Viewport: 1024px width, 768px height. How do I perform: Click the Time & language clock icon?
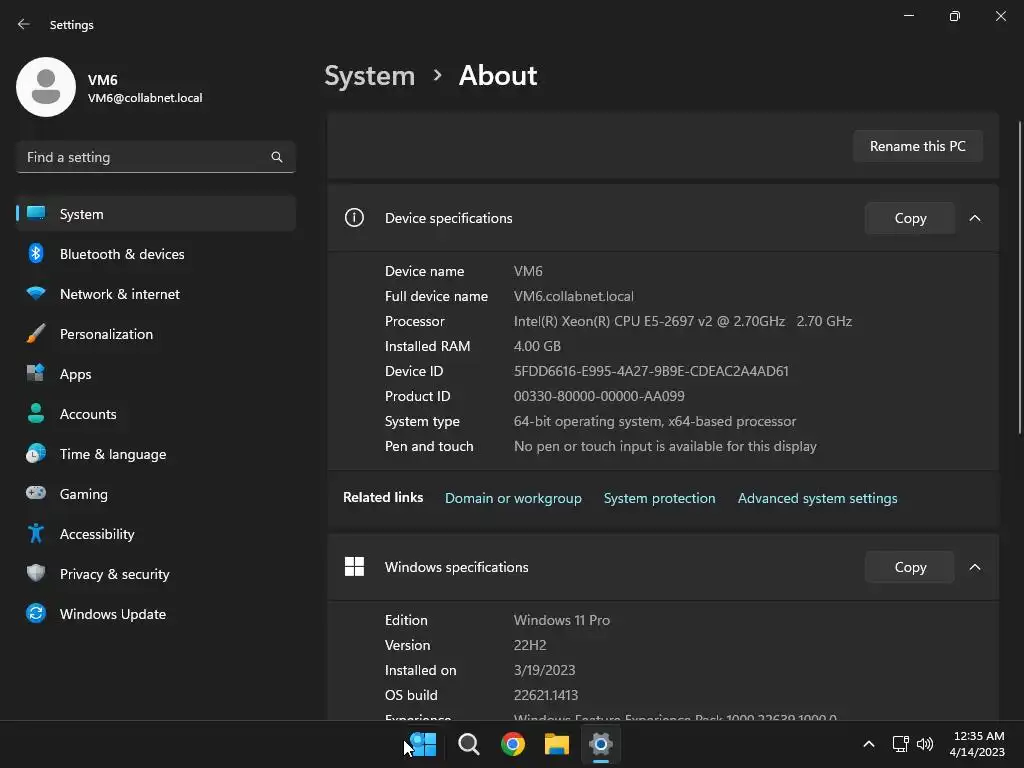pos(36,453)
